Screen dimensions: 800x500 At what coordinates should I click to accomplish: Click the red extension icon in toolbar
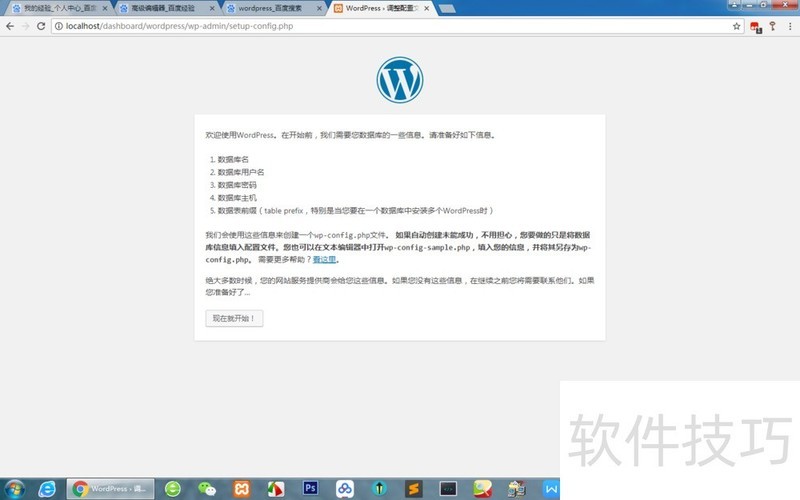(x=756, y=27)
